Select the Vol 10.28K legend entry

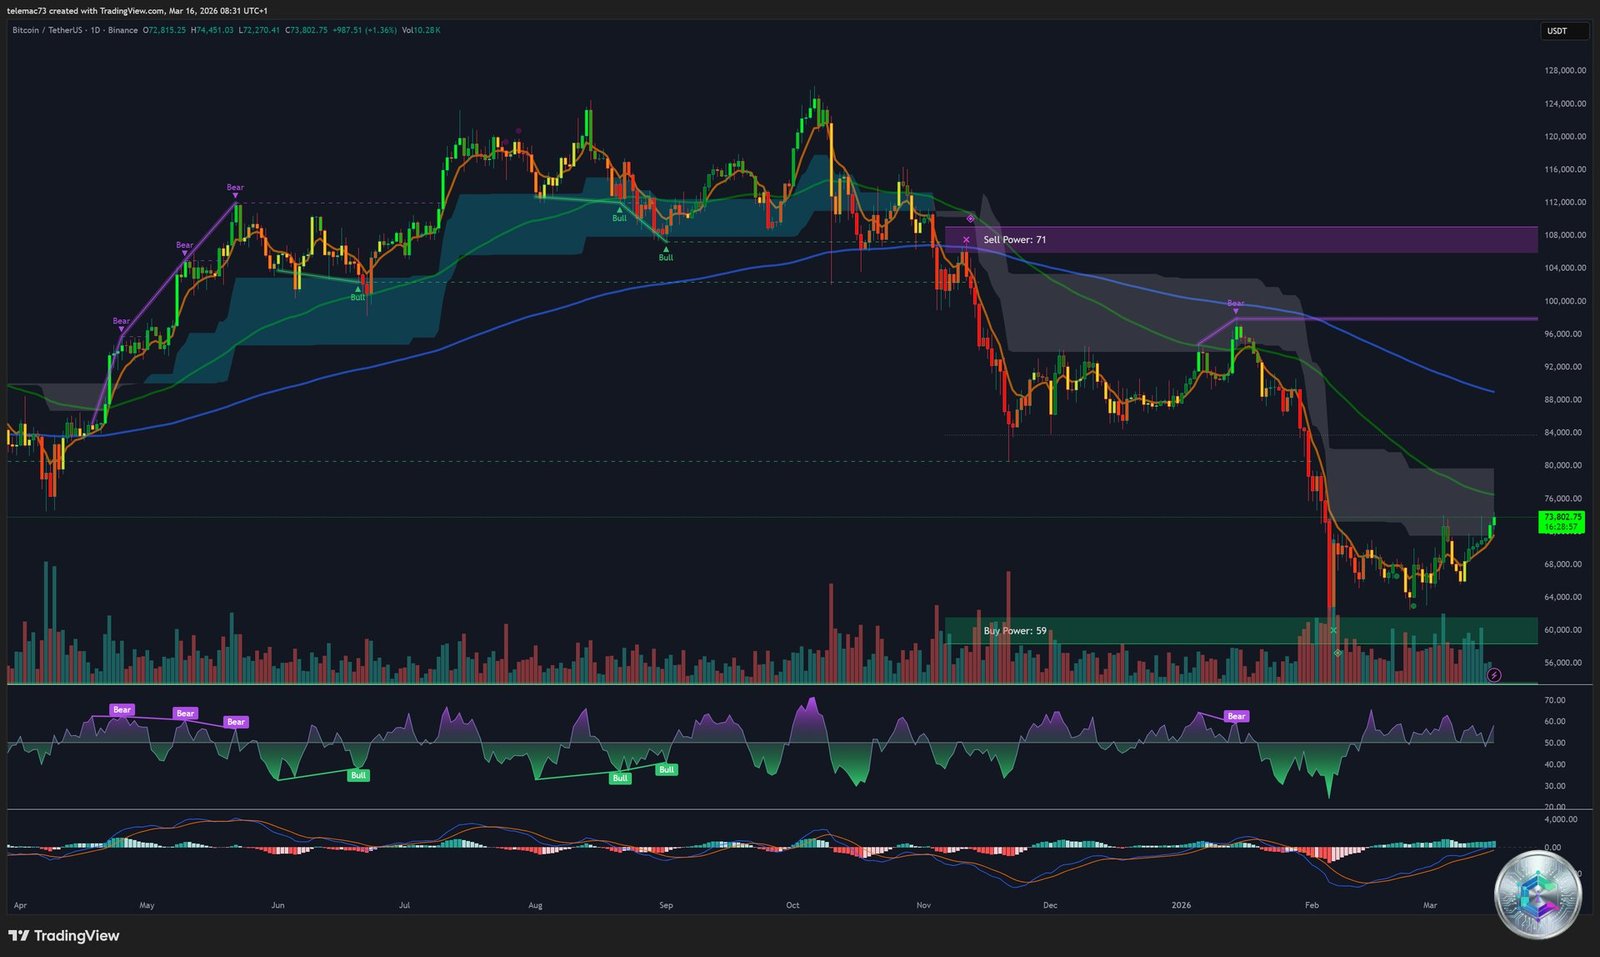[x=423, y=31]
